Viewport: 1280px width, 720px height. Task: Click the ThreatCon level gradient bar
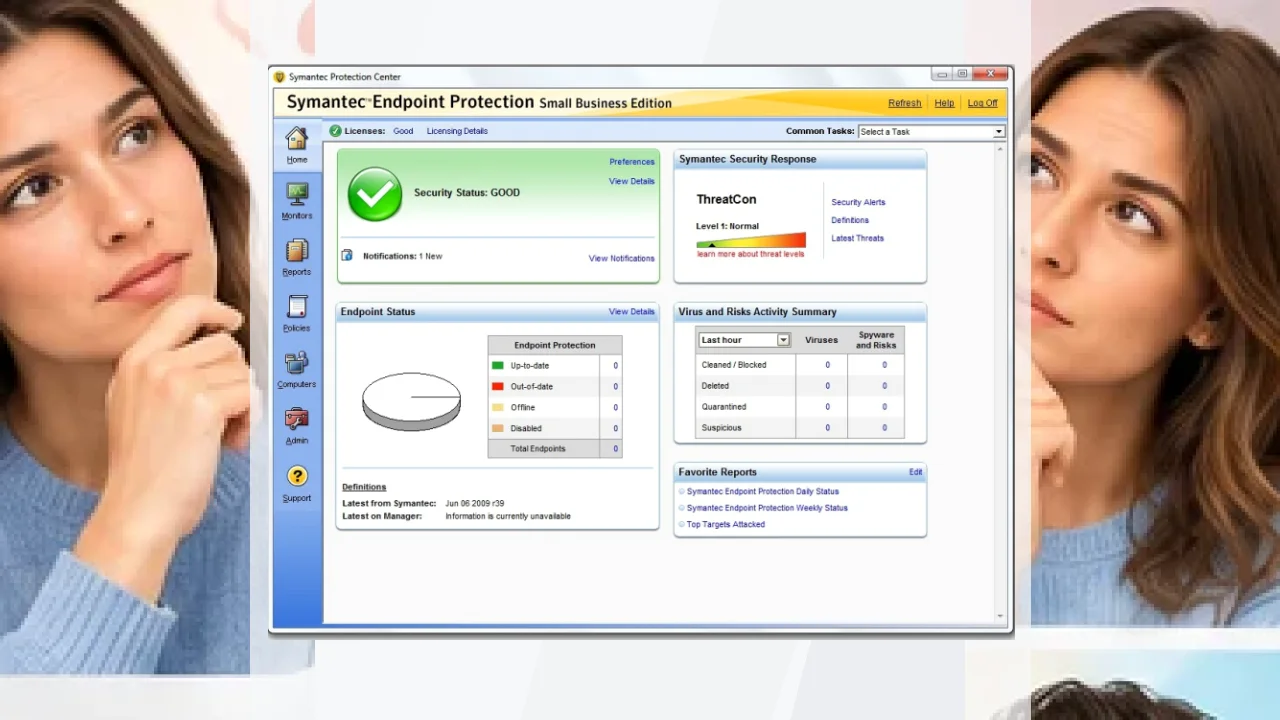click(751, 241)
